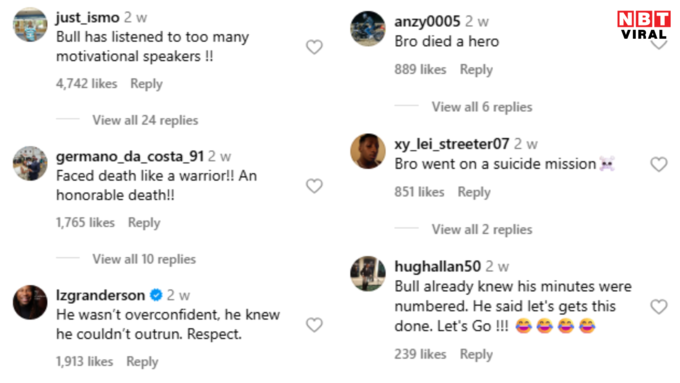This screenshot has width=680, height=383.
Task: Click lzgranderson's blue verified badge
Action: pyautogui.click(x=156, y=295)
